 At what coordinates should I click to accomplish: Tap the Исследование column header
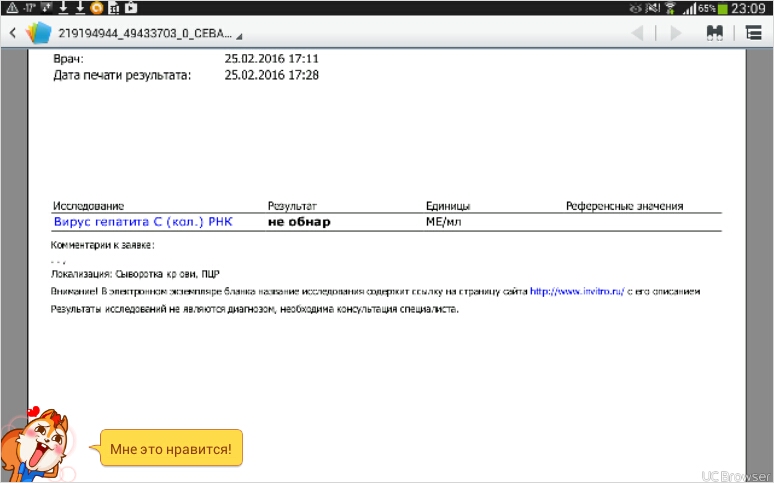(x=89, y=206)
